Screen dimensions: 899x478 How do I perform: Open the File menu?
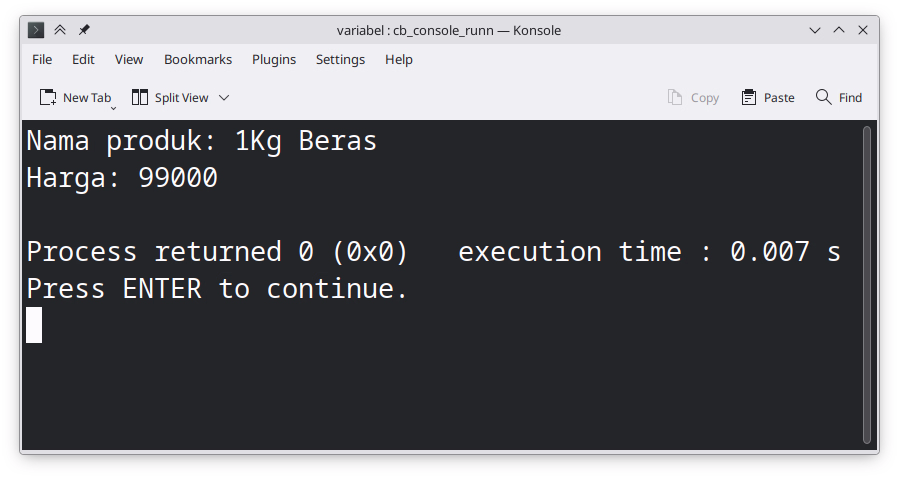tap(42, 59)
